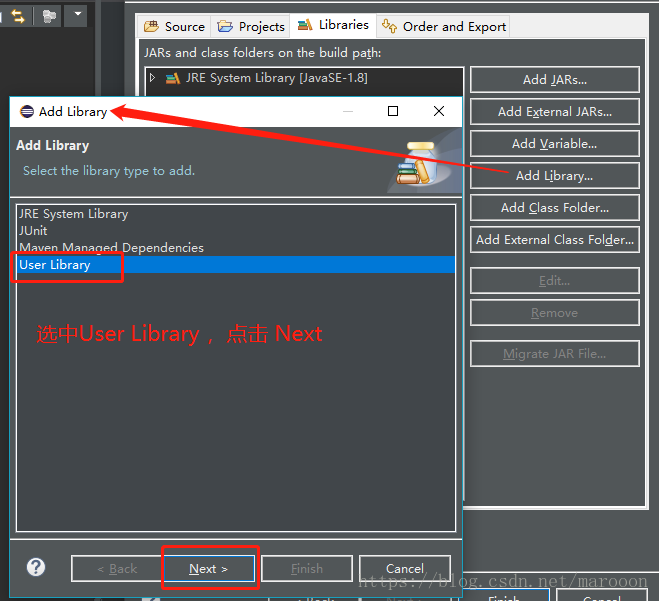Click the Add JARs... button
Image resolution: width=659 pixels, height=601 pixels.
coord(555,79)
